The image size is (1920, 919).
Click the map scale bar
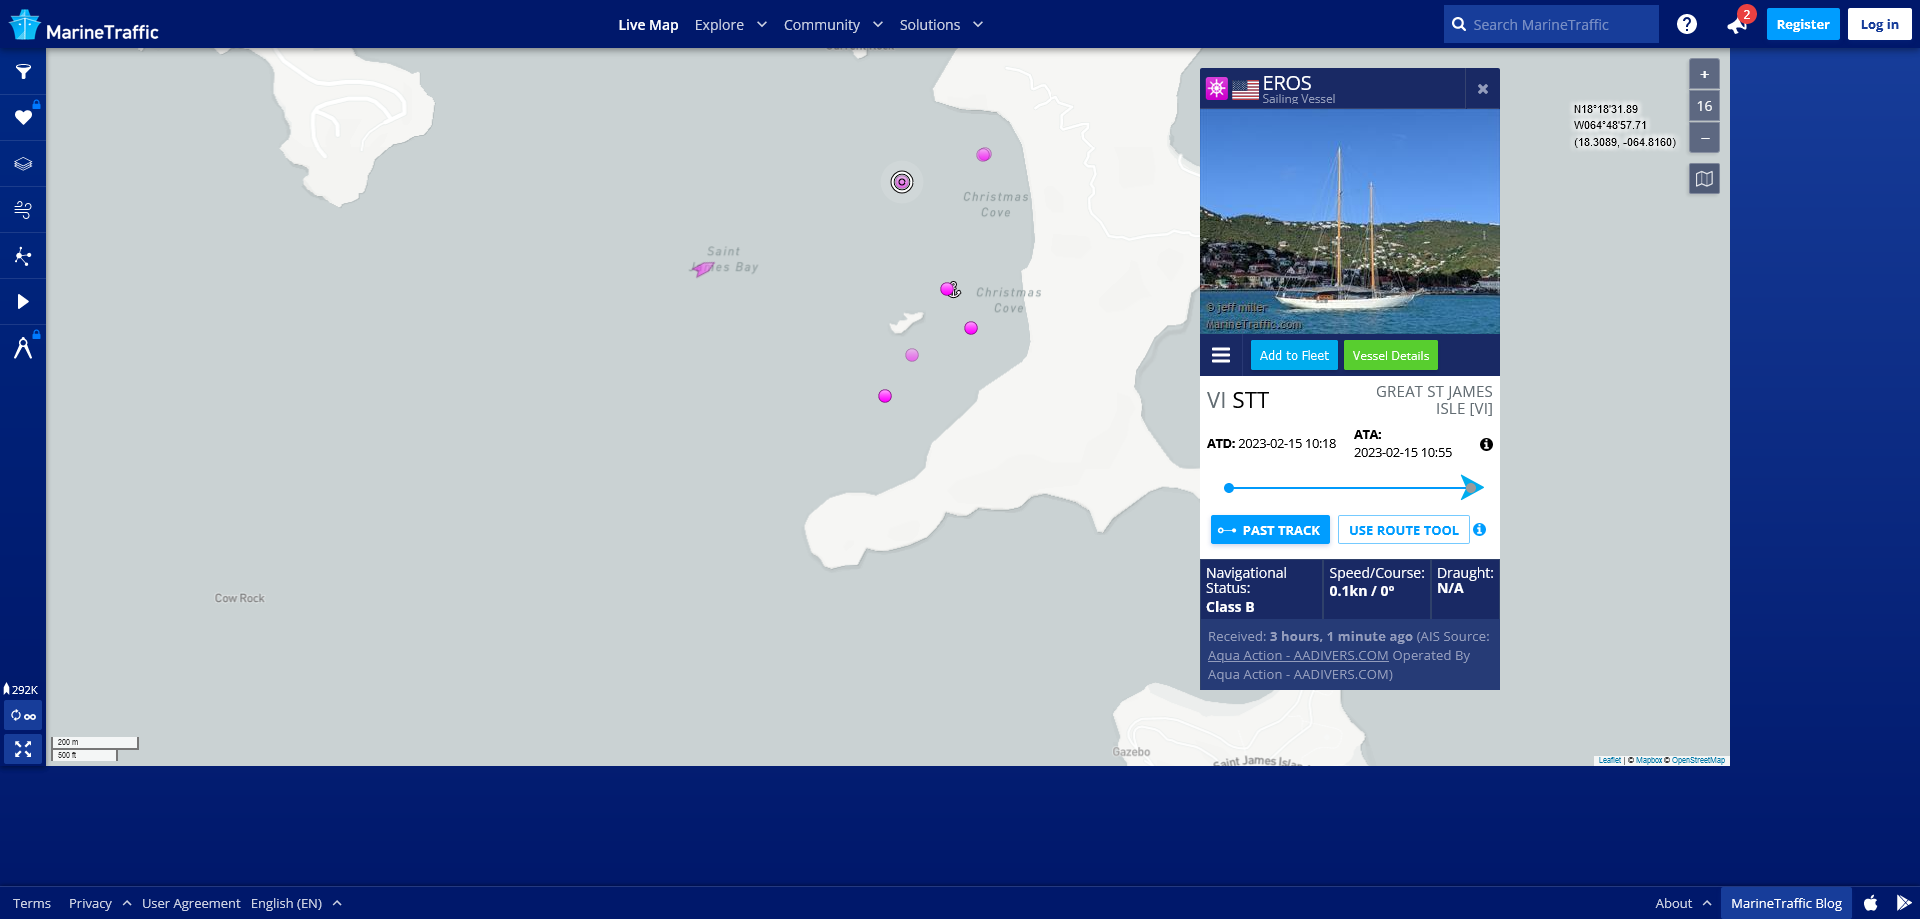tap(95, 749)
